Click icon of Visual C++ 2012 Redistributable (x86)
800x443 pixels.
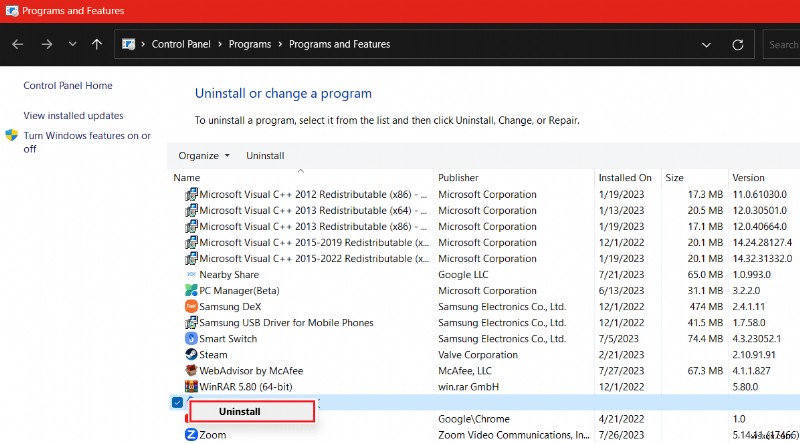tap(191, 194)
